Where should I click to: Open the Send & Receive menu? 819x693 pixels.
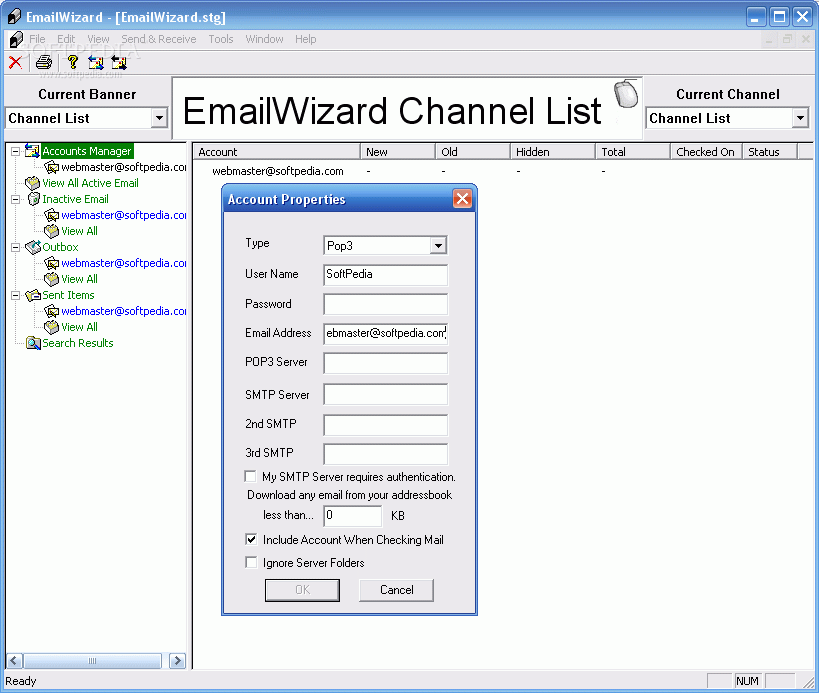point(159,39)
